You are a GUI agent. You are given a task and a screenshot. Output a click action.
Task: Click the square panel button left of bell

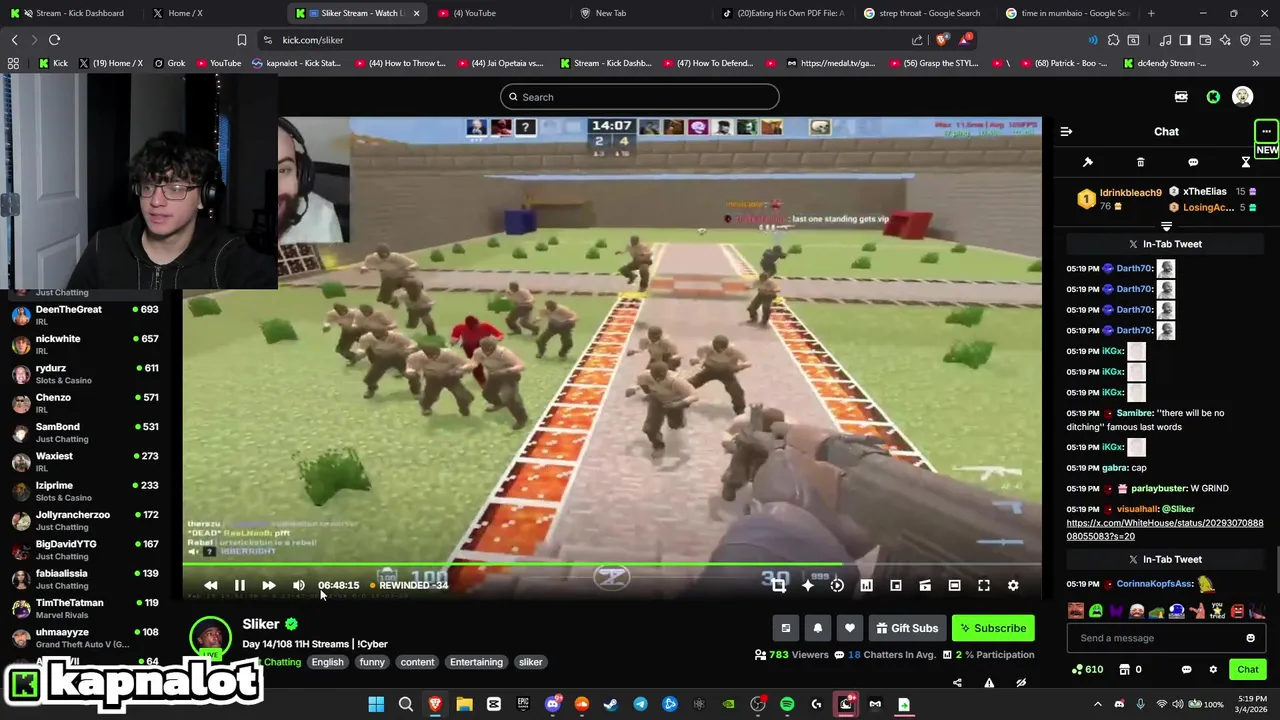[x=786, y=628]
